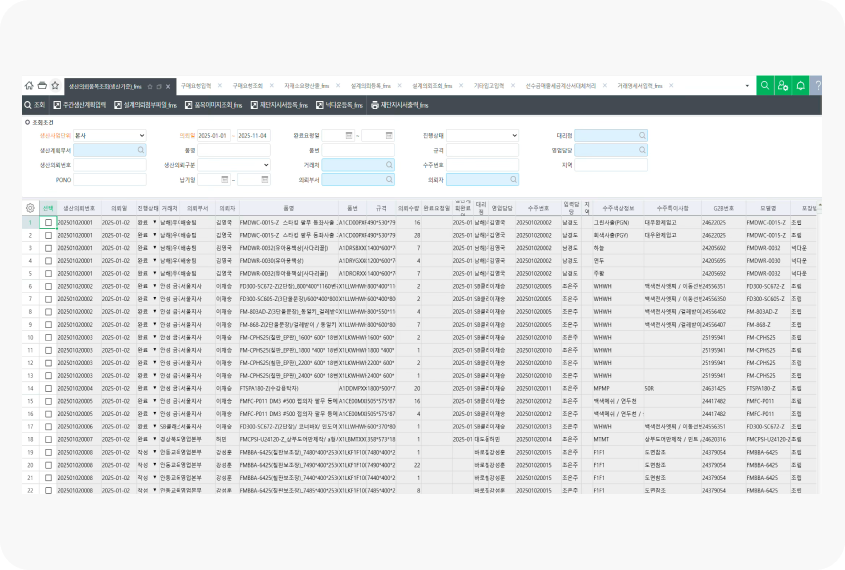Check the checkbox in grid row 1
The height and width of the screenshot is (570, 845).
click(48, 221)
